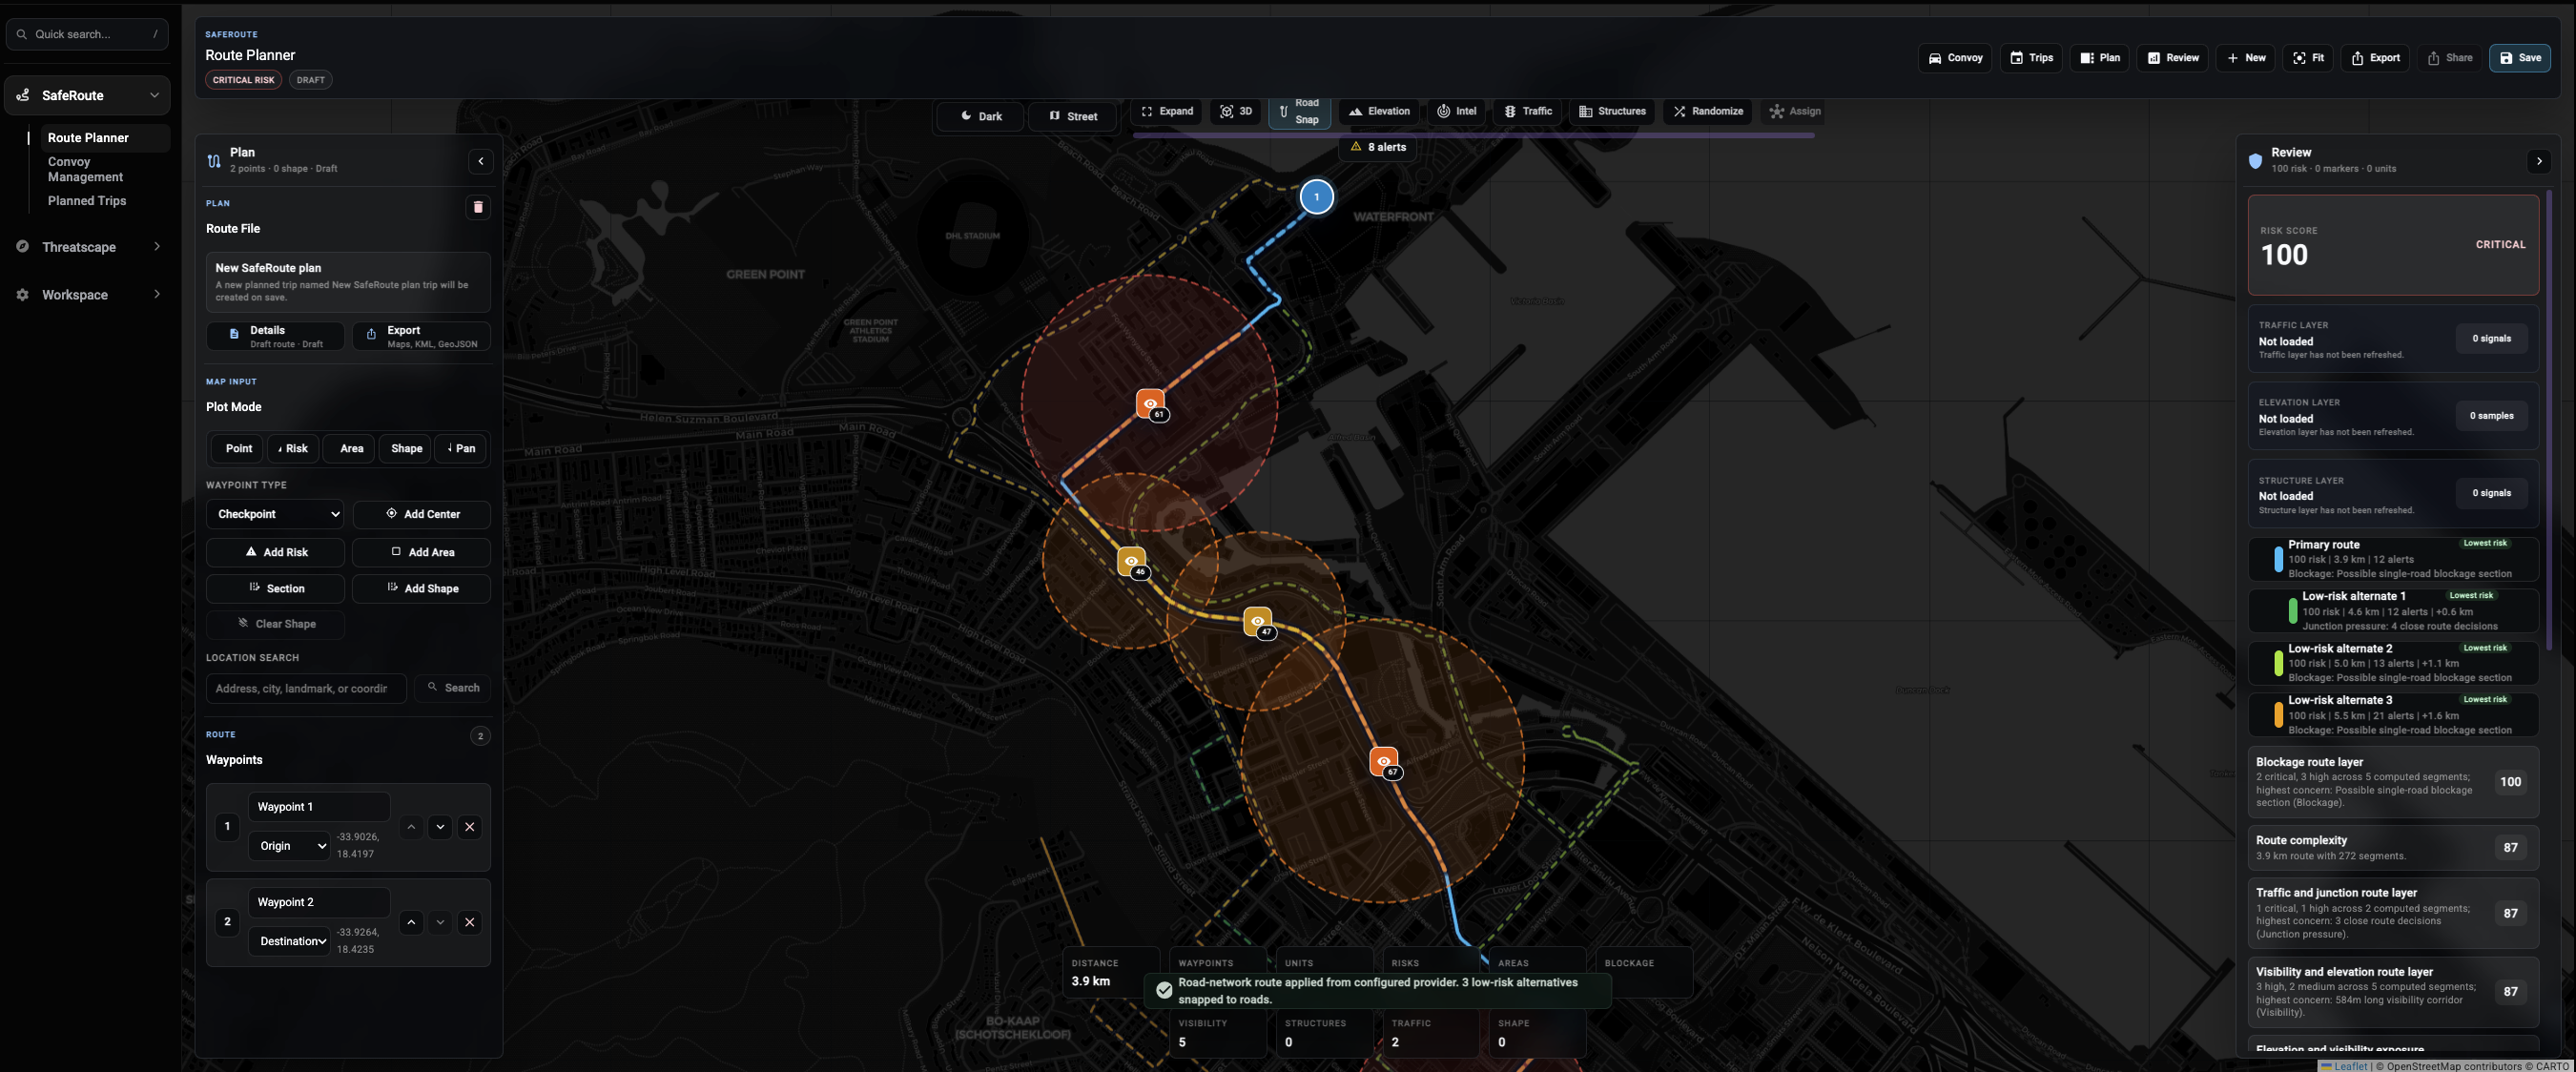Open the Waypoint Type Checkpoint dropdown

coord(275,514)
